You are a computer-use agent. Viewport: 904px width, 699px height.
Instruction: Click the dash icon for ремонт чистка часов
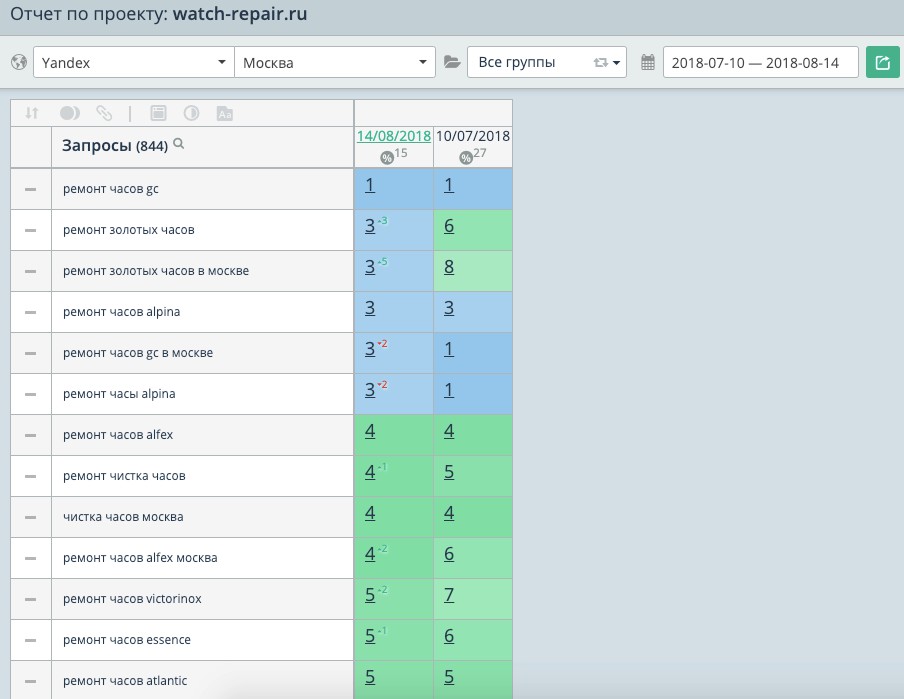point(31,476)
